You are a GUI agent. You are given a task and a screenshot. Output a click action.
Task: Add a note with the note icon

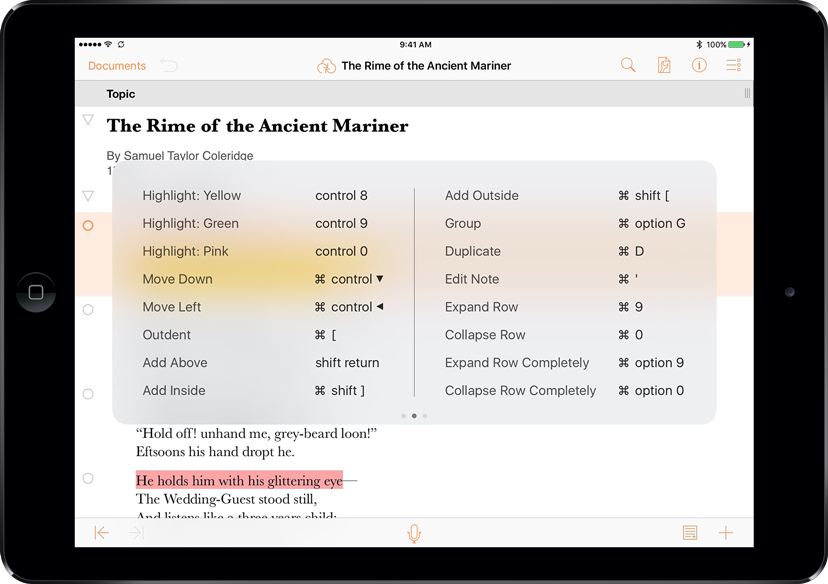690,533
